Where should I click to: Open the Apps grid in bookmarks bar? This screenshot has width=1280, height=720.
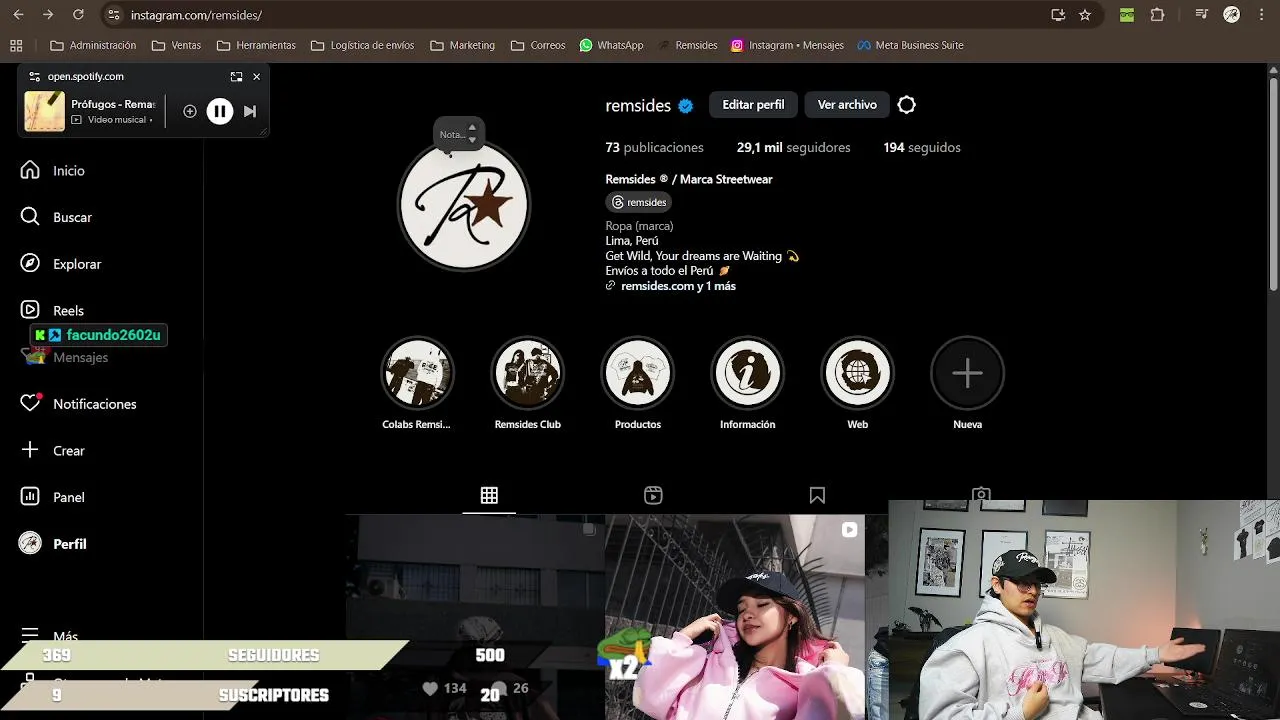16,45
